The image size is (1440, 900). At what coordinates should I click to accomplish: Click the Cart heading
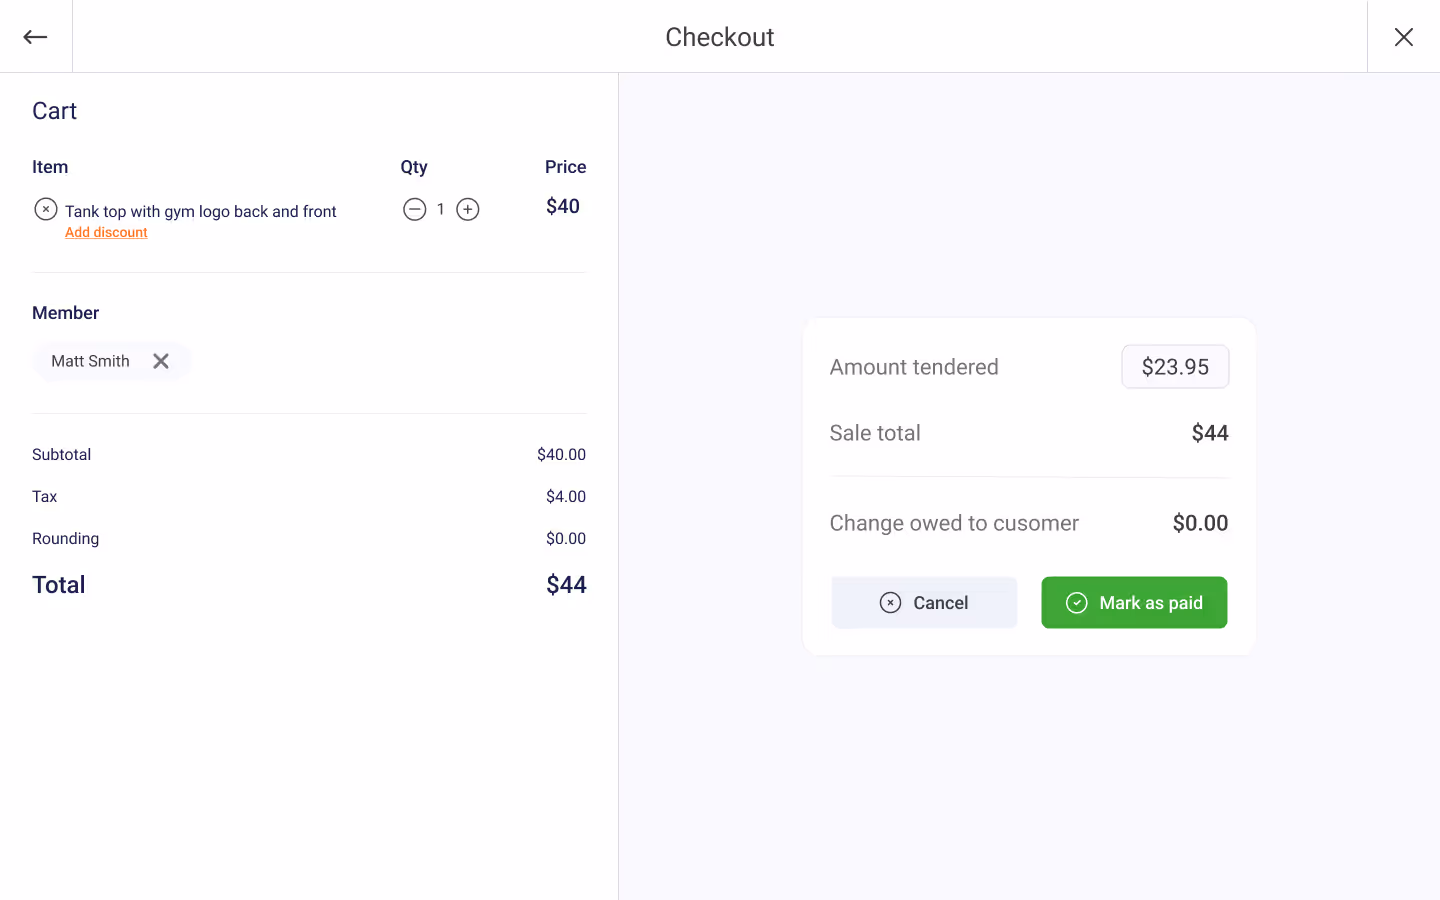54,111
